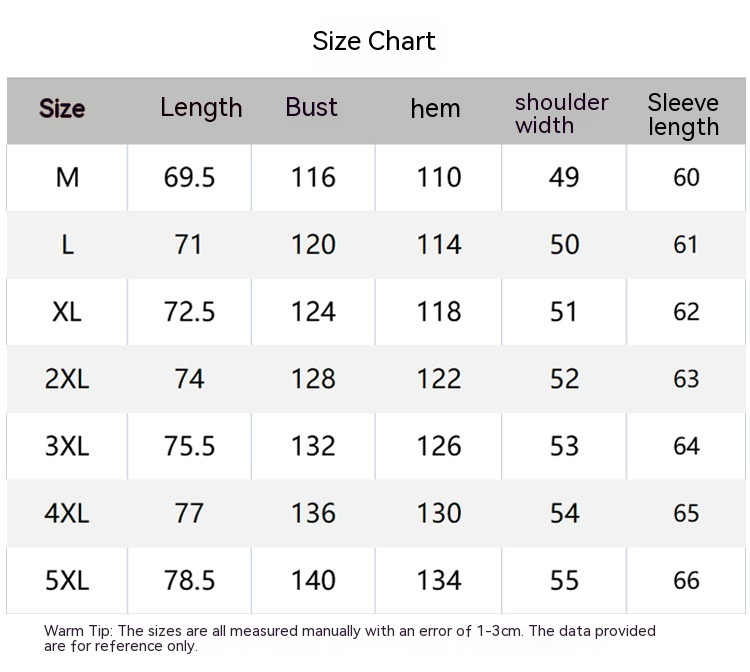
Task: Select the 5XL size row label
Action: [67, 580]
